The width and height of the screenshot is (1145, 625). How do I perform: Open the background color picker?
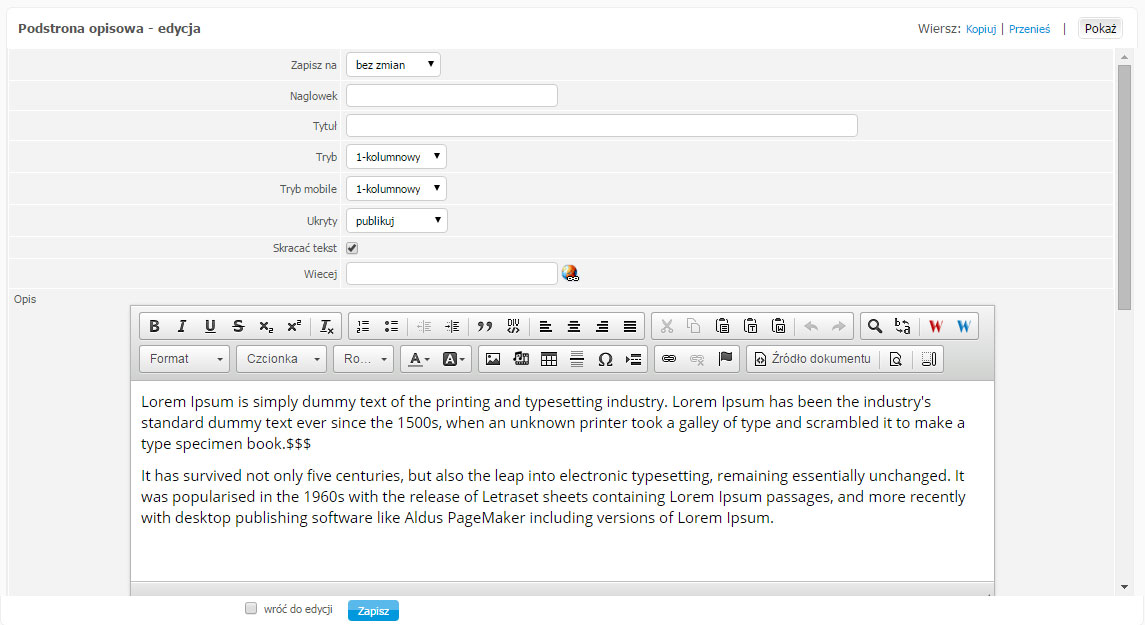[x=453, y=359]
